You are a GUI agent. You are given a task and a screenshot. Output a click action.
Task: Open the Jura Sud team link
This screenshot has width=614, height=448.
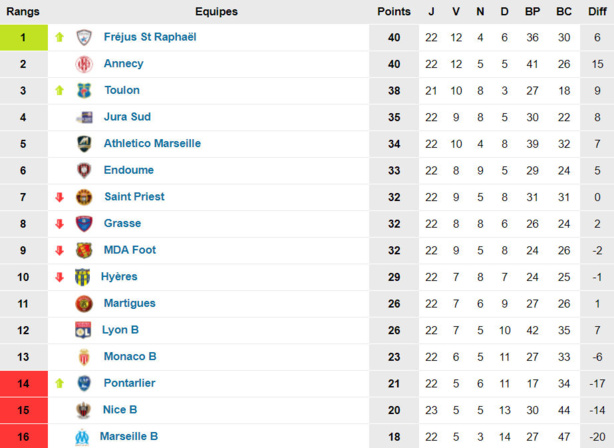tap(127, 117)
